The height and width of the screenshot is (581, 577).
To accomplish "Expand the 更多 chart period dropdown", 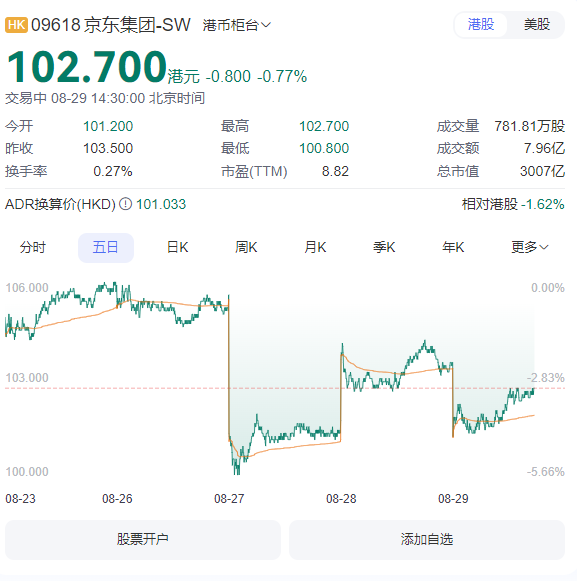I will tap(529, 247).
